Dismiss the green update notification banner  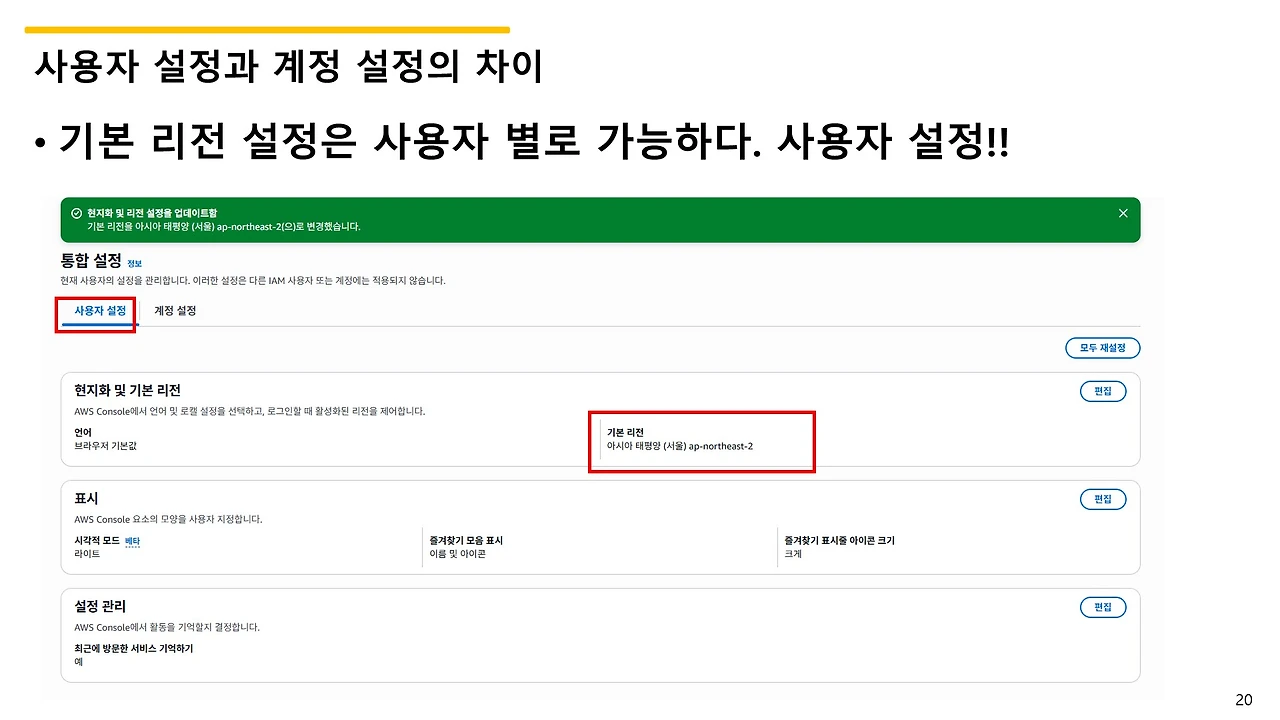coord(1122,212)
